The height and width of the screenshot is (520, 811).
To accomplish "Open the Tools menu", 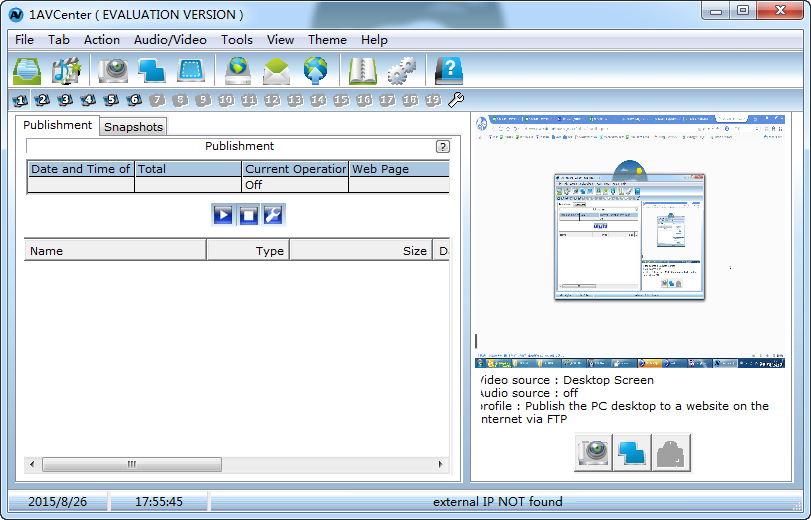I will [x=237, y=40].
